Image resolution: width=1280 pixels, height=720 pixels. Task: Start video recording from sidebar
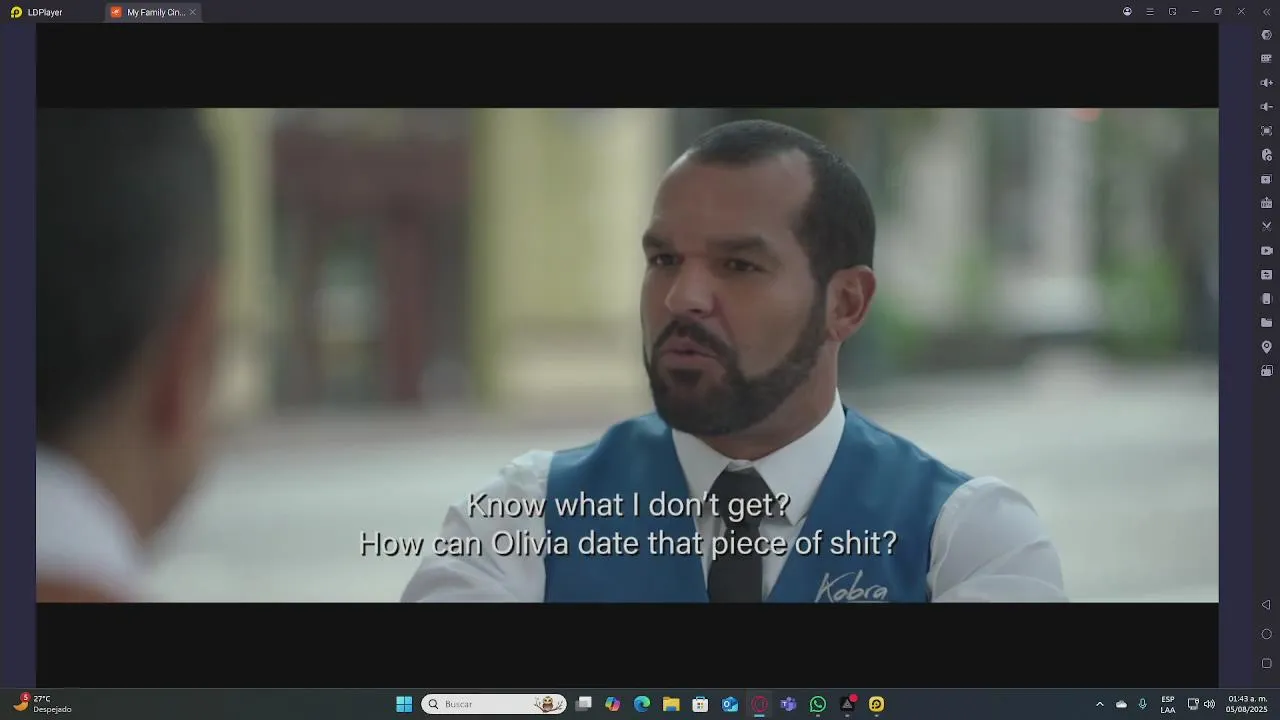(x=1266, y=251)
